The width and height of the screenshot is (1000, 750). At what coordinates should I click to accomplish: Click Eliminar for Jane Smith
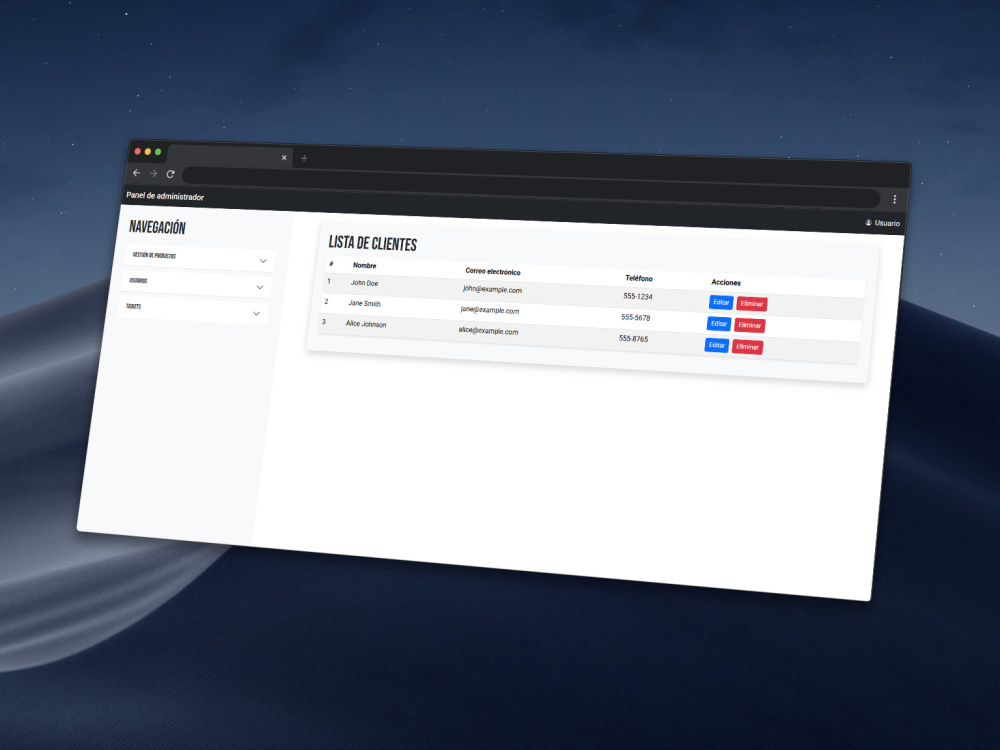[x=749, y=326]
